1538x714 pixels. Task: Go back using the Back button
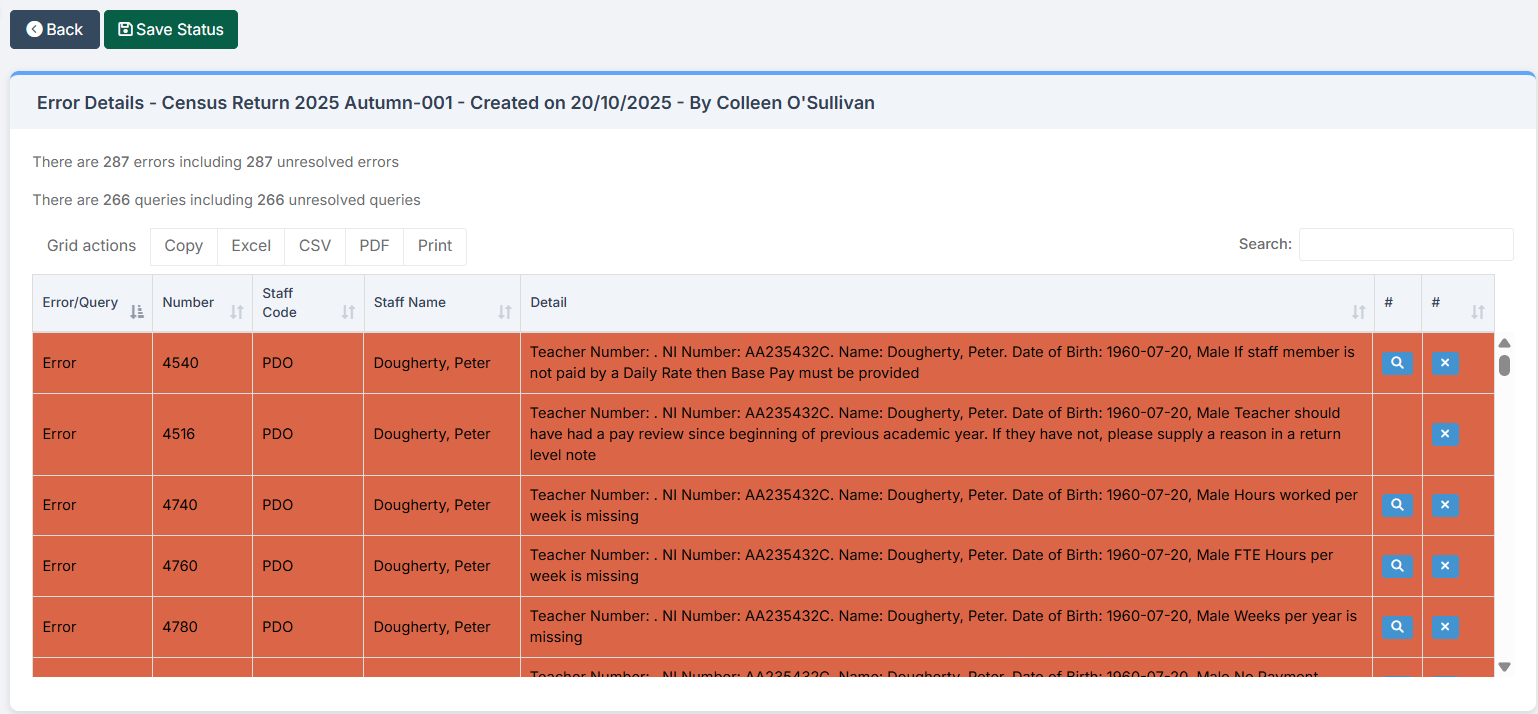pyautogui.click(x=55, y=29)
